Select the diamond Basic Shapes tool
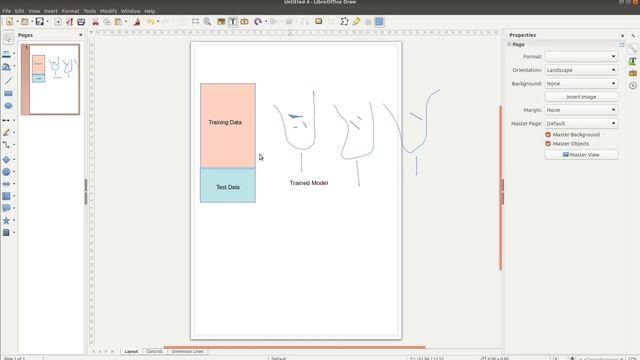Viewport: 640px width, 360px height. [6, 160]
